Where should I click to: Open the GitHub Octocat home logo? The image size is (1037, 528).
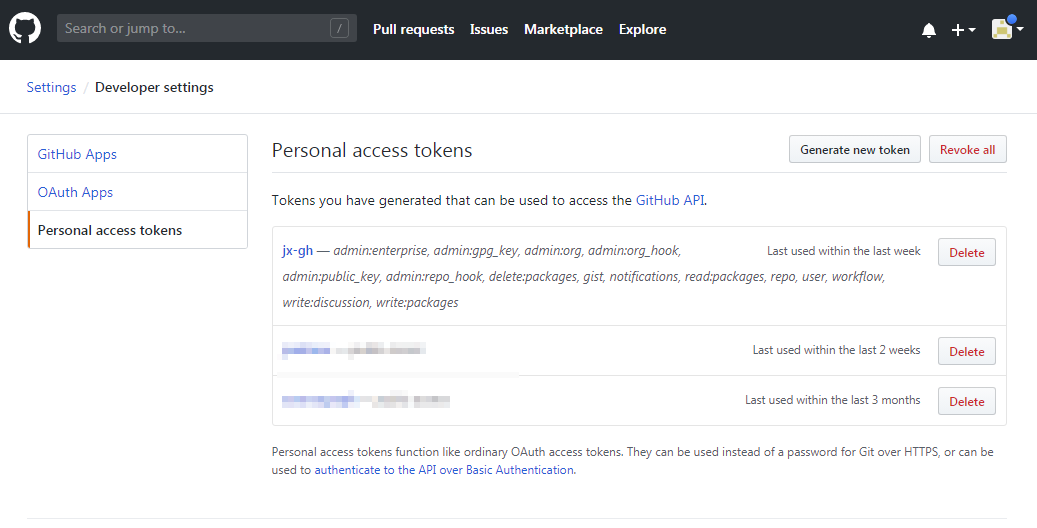click(25, 28)
